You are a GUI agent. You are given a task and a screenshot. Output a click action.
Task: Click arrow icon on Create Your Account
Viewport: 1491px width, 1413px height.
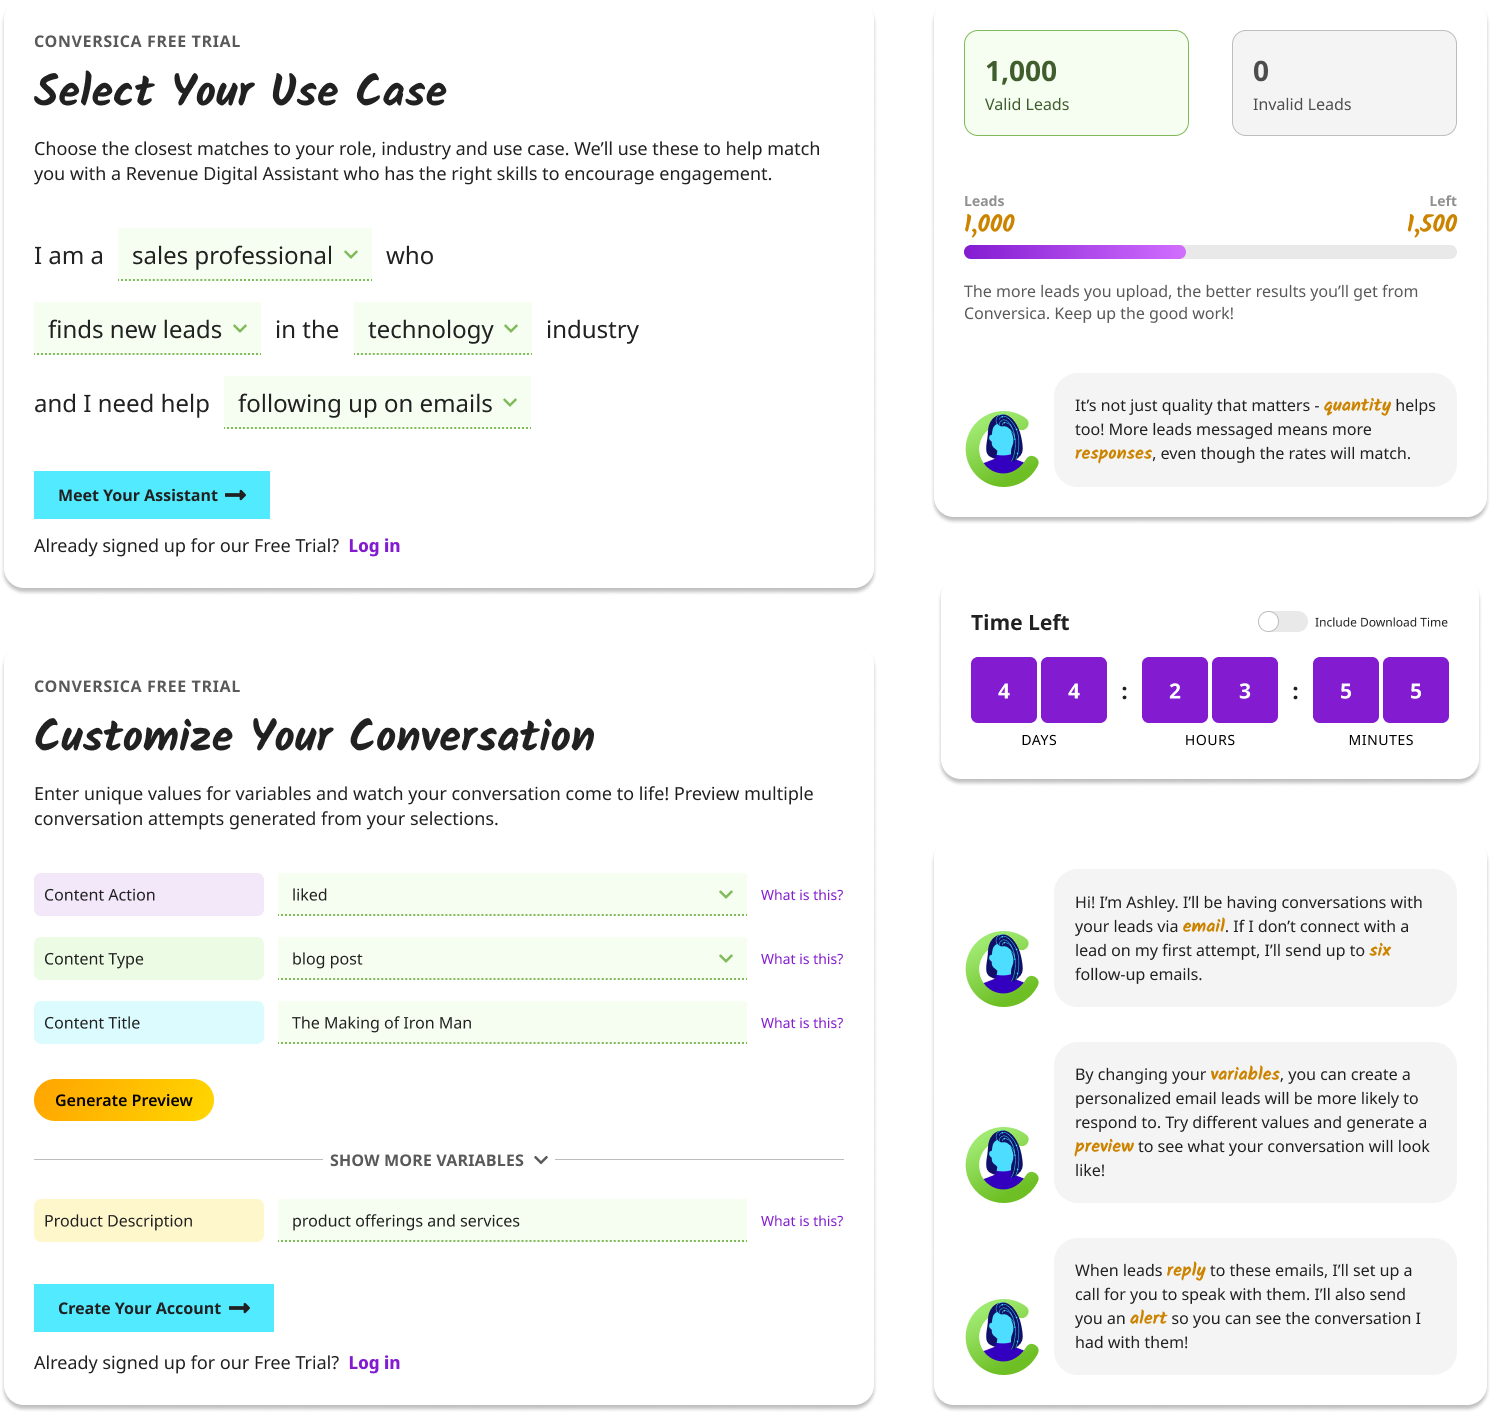point(240,1308)
